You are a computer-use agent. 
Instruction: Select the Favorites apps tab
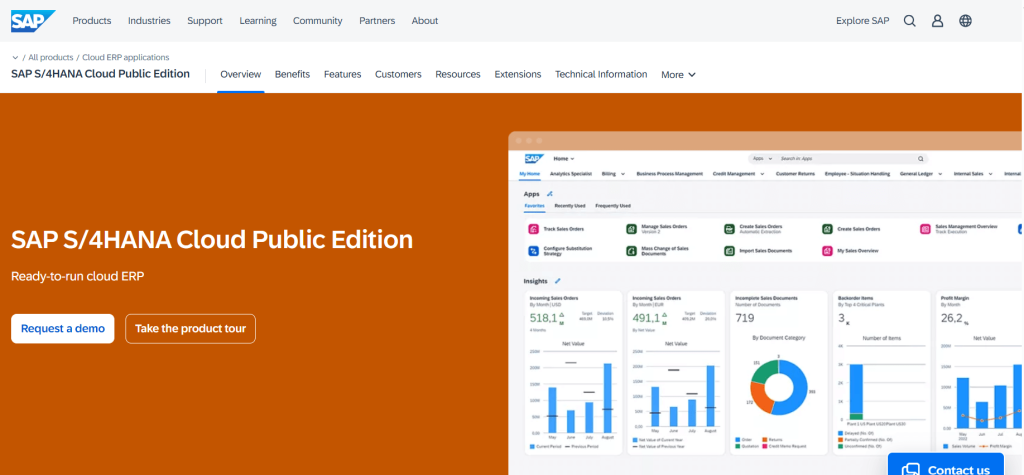[x=534, y=206]
